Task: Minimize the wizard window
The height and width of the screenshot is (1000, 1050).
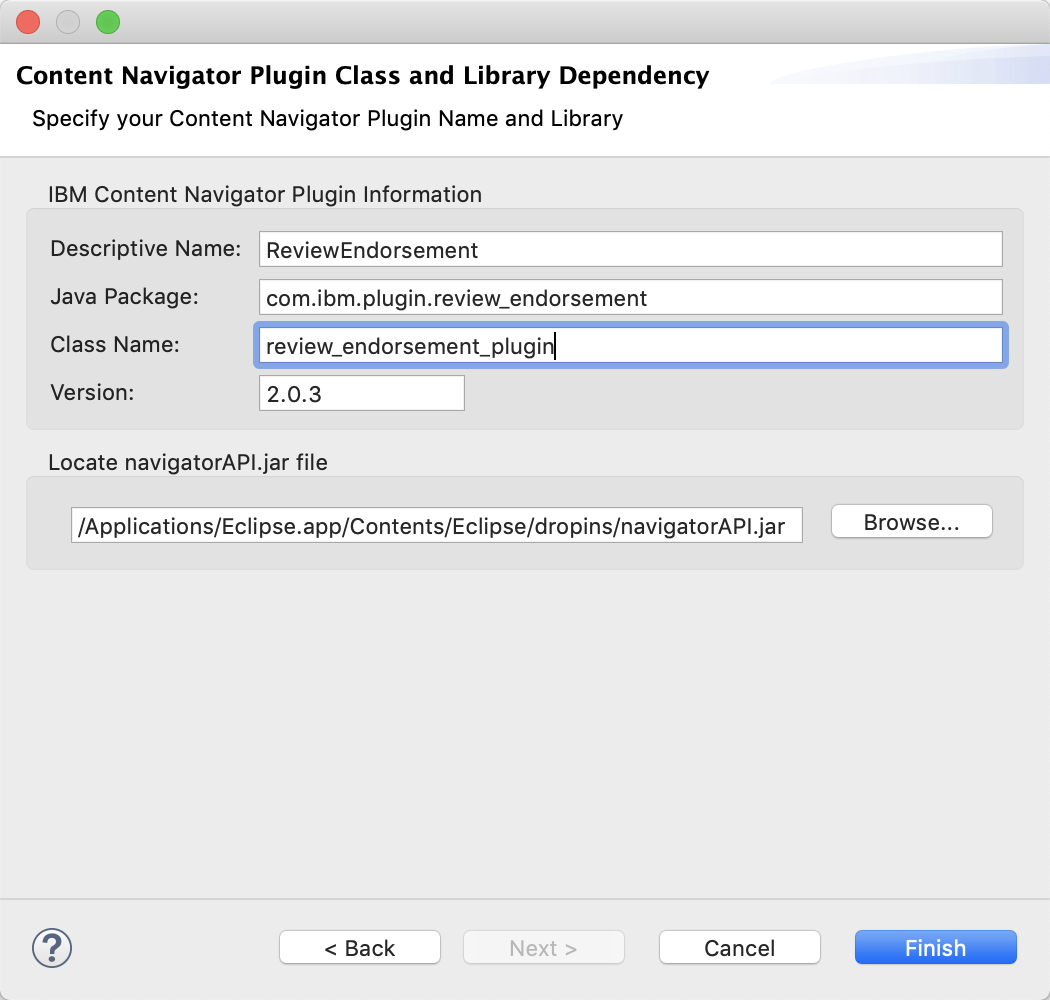Action: (x=67, y=21)
